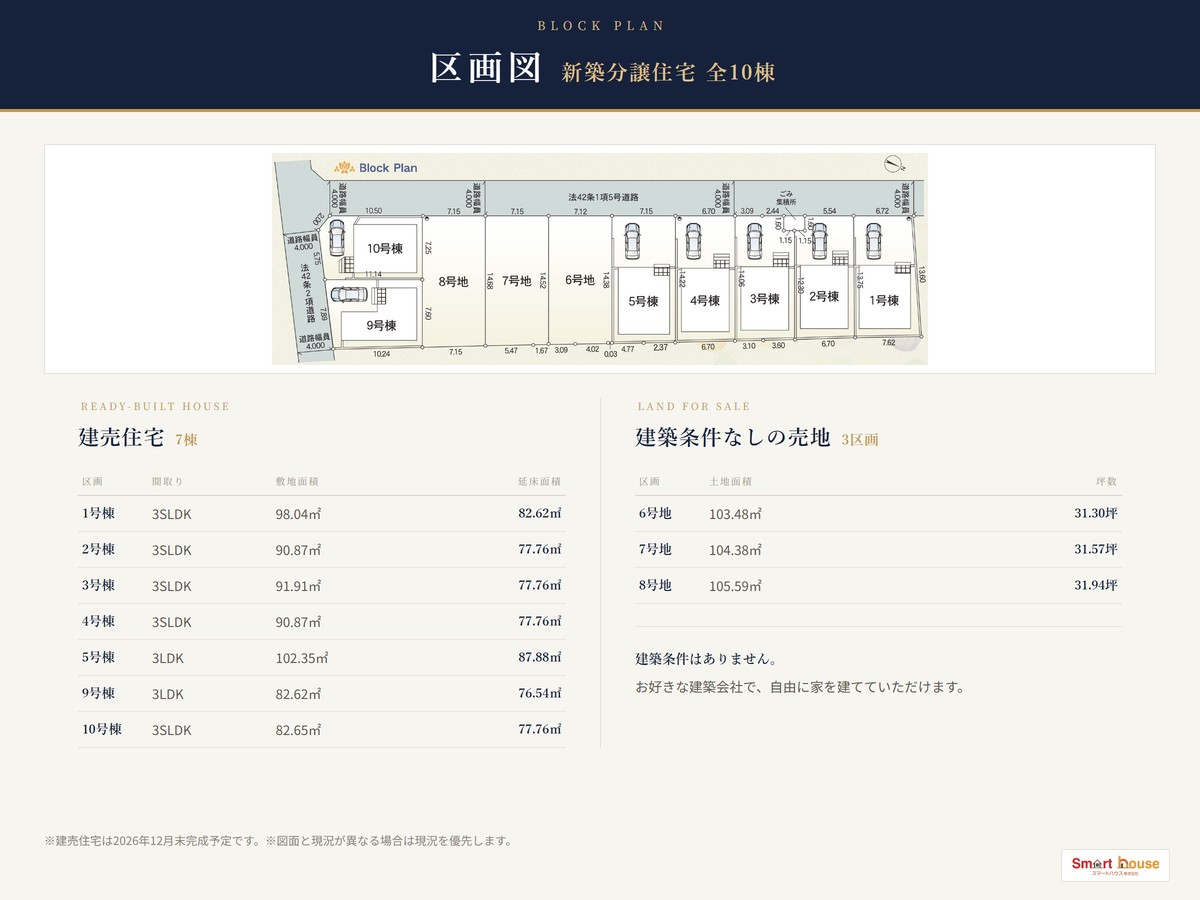
Task: Click 3号棟 in the house table
Action: (98, 585)
